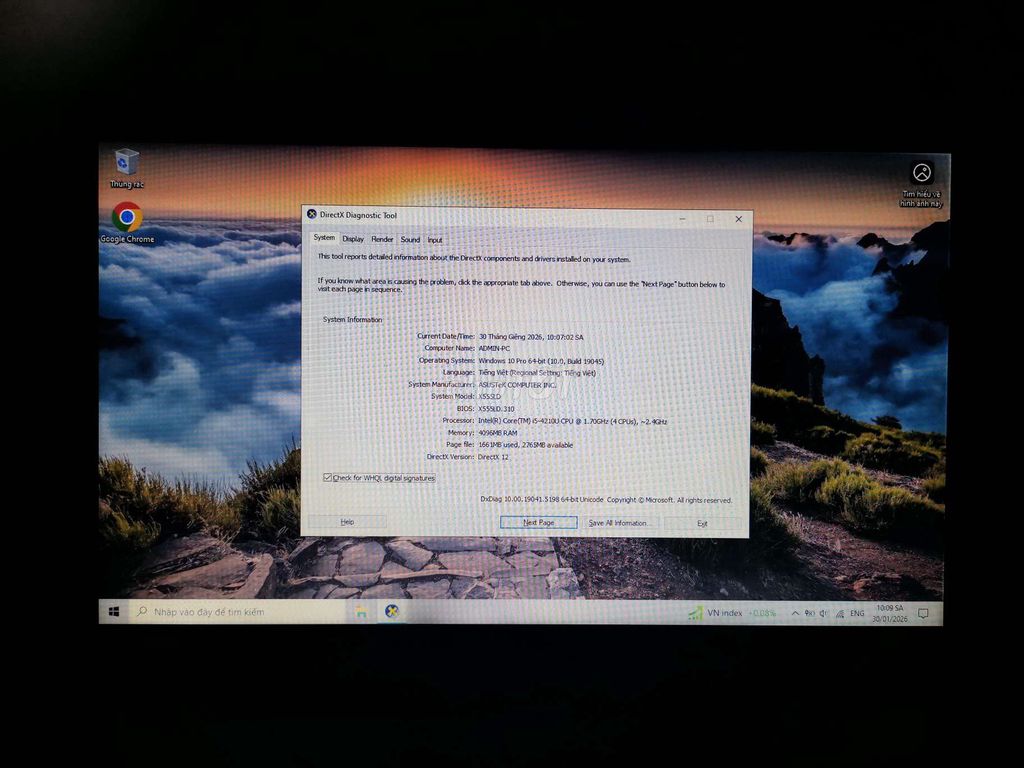Click the spotlight picture info icon on desktop

[921, 173]
